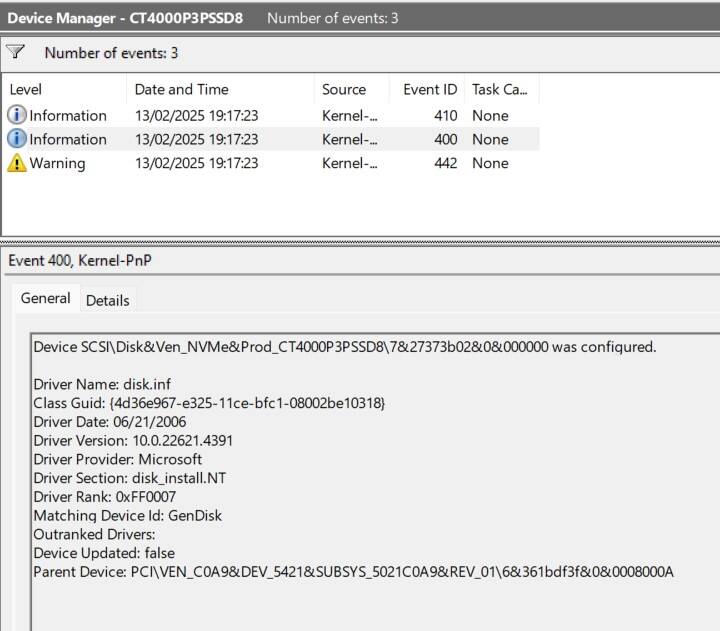Open the General tab

pyautogui.click(x=45, y=298)
